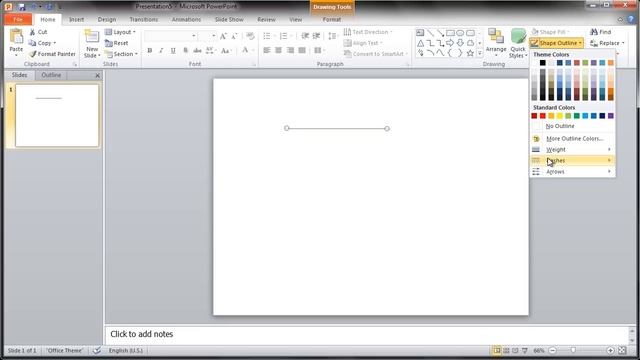
Task: Select the Text Box shape
Action: (x=420, y=33)
